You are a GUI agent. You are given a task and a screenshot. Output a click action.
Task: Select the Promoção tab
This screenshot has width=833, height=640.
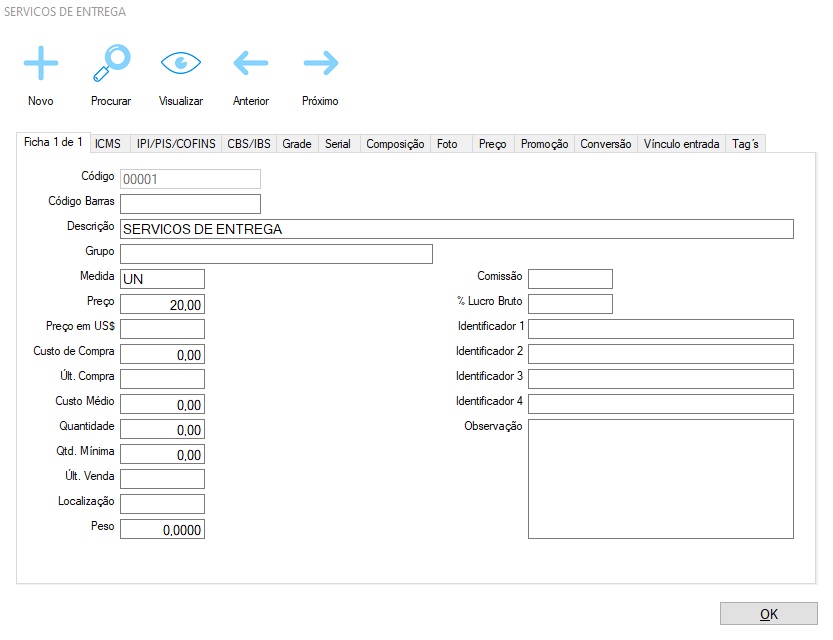pyautogui.click(x=544, y=144)
